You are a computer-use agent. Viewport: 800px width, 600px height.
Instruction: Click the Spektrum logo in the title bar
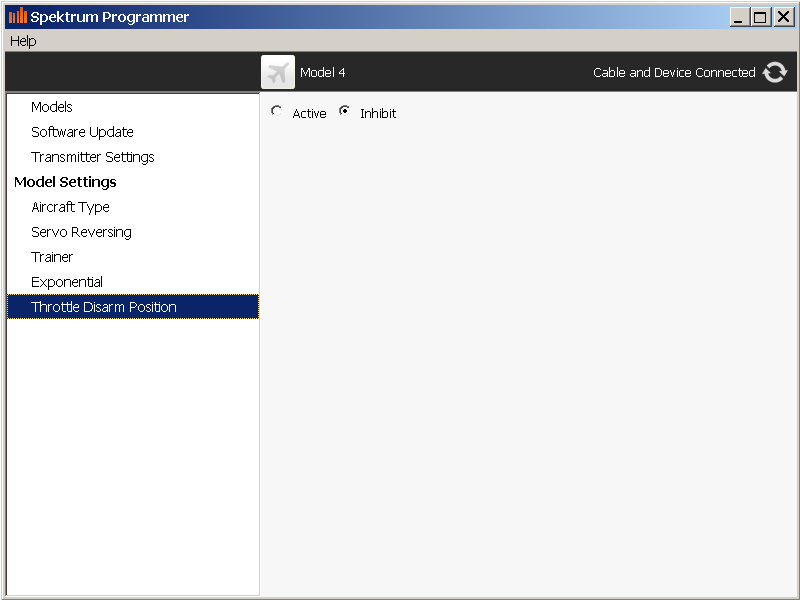(18, 16)
